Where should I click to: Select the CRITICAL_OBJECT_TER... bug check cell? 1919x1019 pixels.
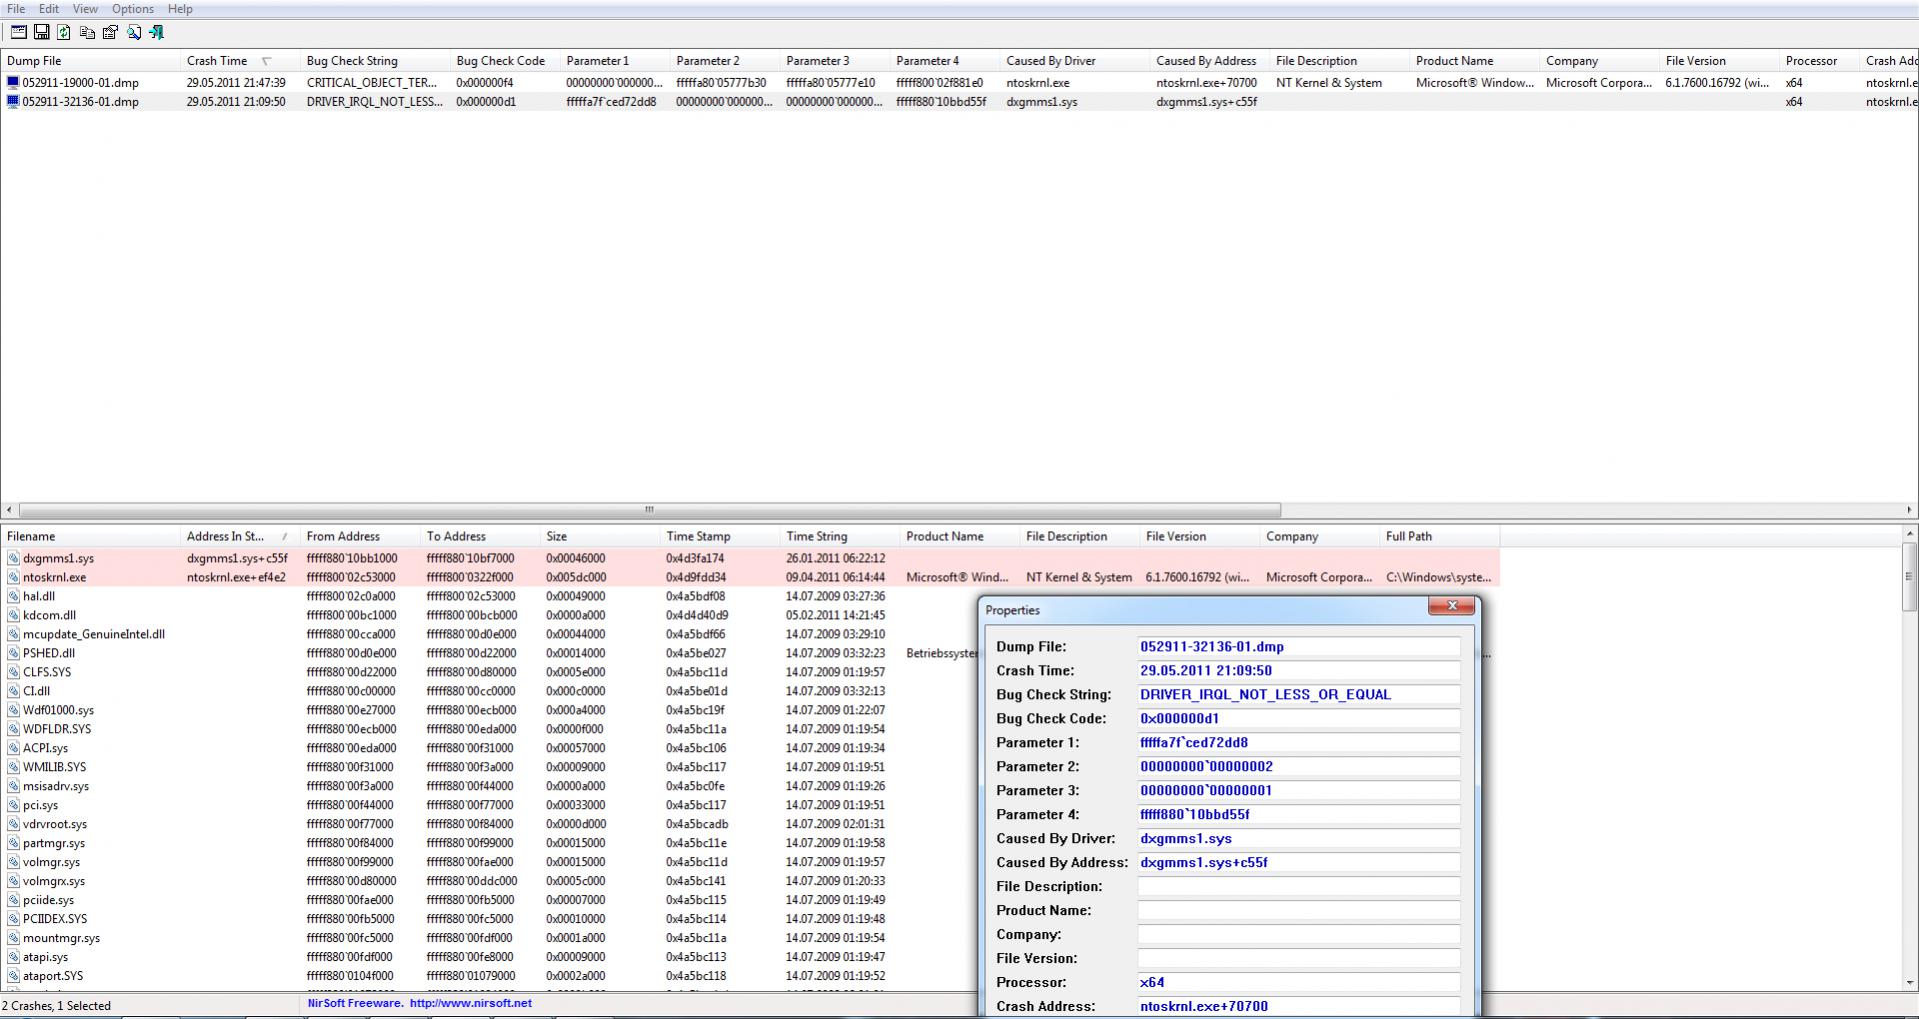click(371, 83)
